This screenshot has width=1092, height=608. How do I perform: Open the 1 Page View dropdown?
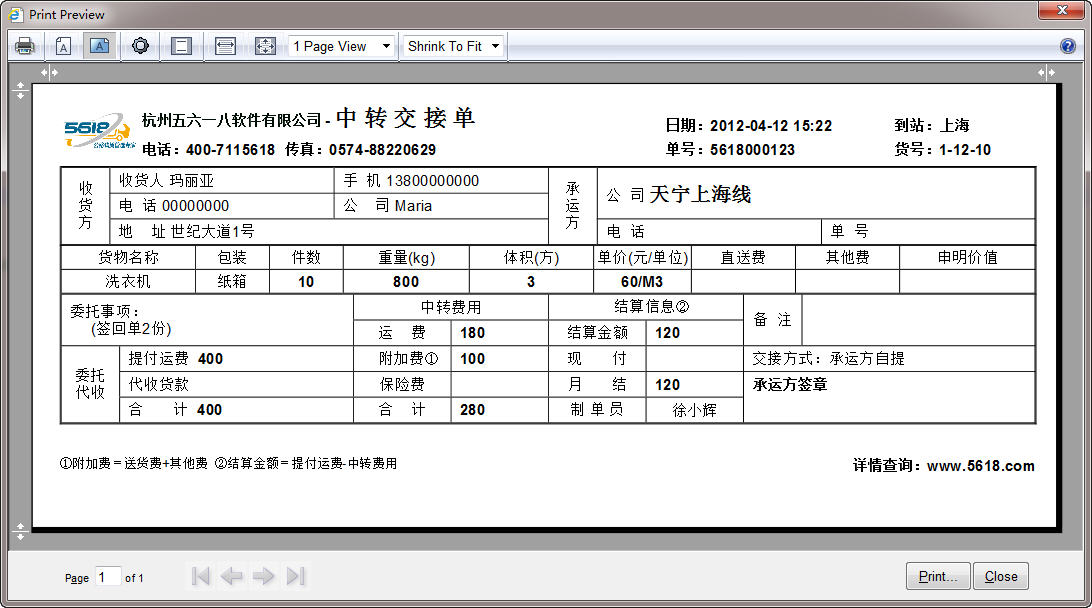(x=341, y=46)
